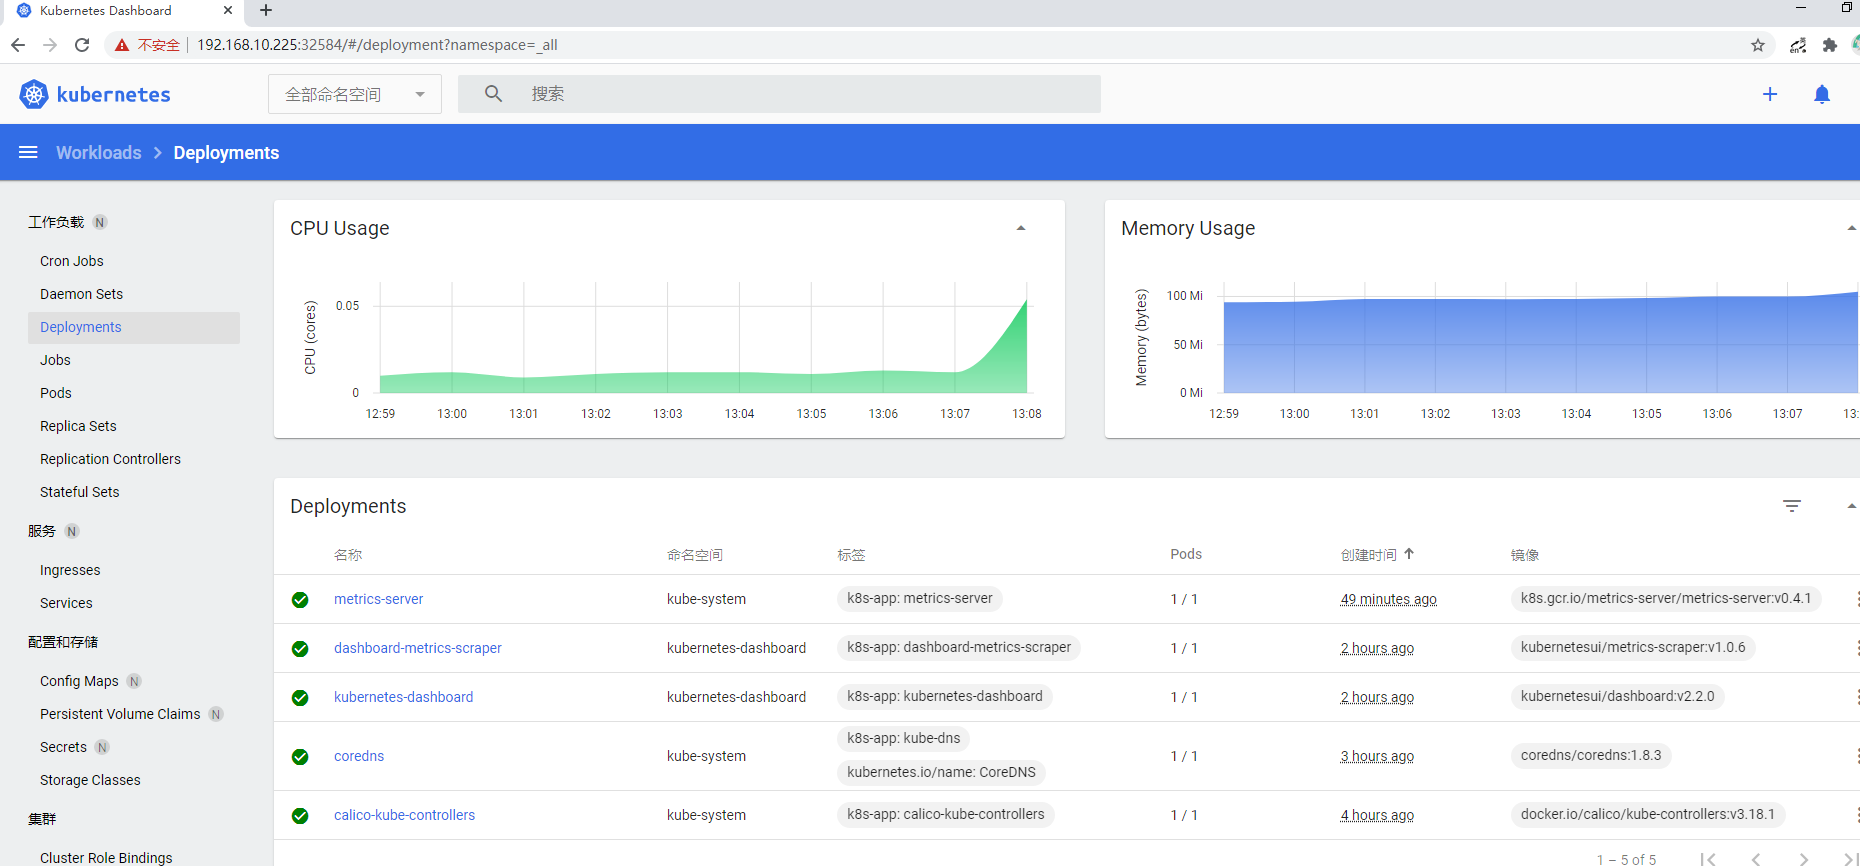Go back in browser history

pos(18,45)
